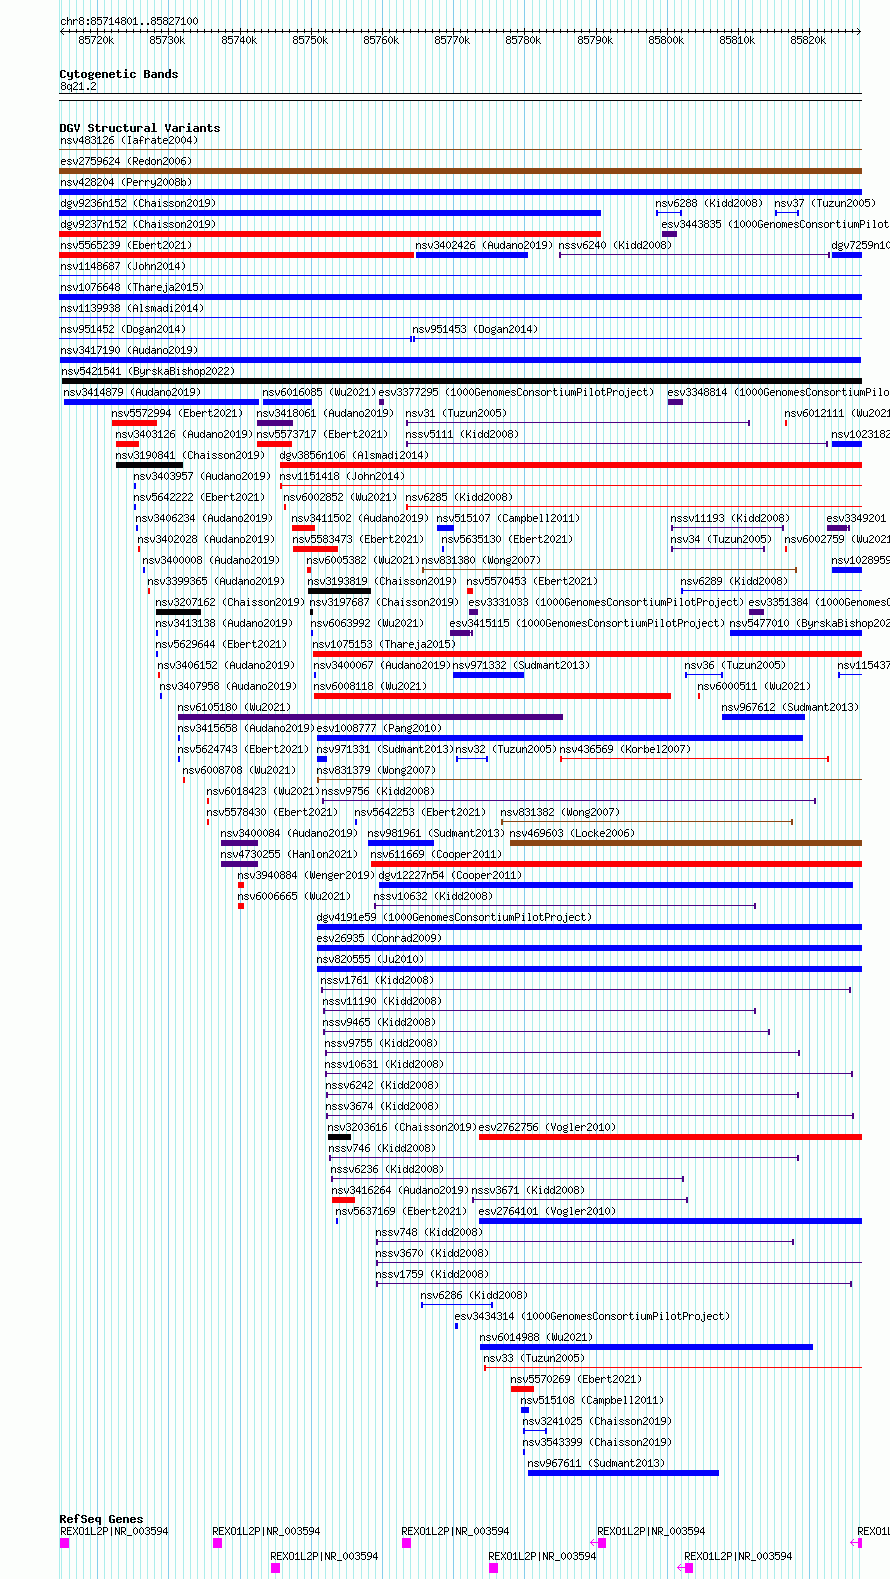Click the 85800k ruler tick label

pos(666,40)
